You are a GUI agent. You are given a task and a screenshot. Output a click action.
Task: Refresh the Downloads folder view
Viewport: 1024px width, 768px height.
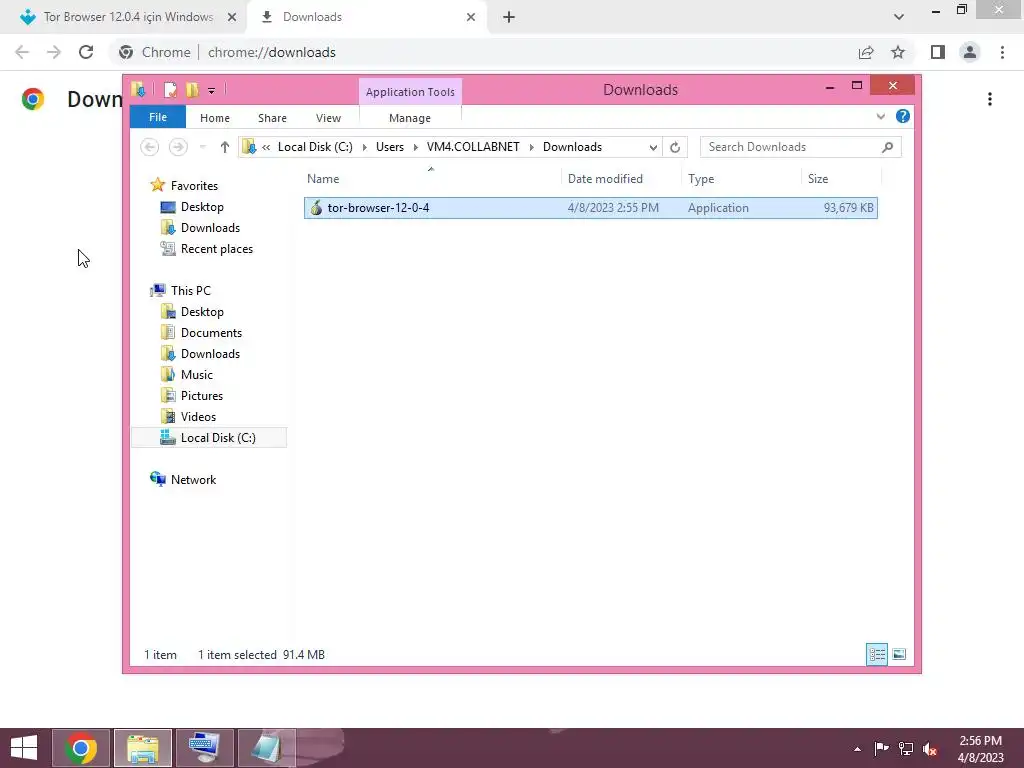point(675,147)
